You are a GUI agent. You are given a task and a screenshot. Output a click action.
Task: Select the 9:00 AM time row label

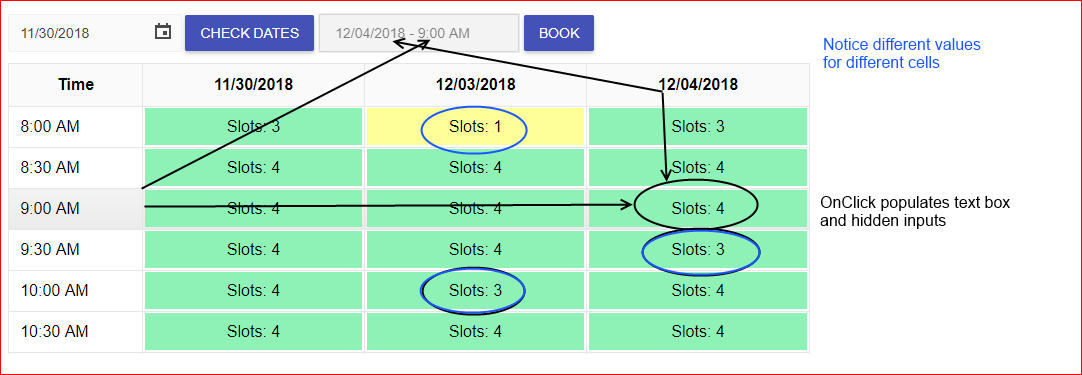[x=76, y=208]
